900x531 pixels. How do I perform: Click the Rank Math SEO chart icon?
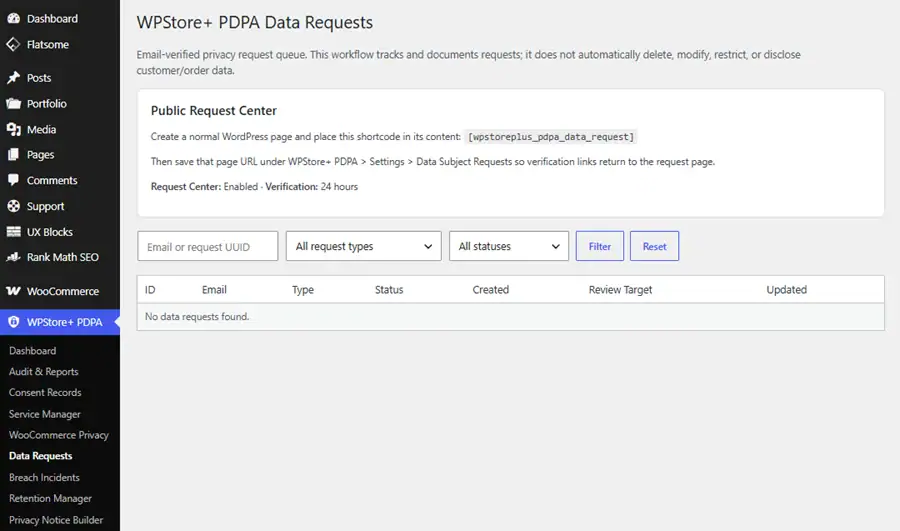pos(13,257)
